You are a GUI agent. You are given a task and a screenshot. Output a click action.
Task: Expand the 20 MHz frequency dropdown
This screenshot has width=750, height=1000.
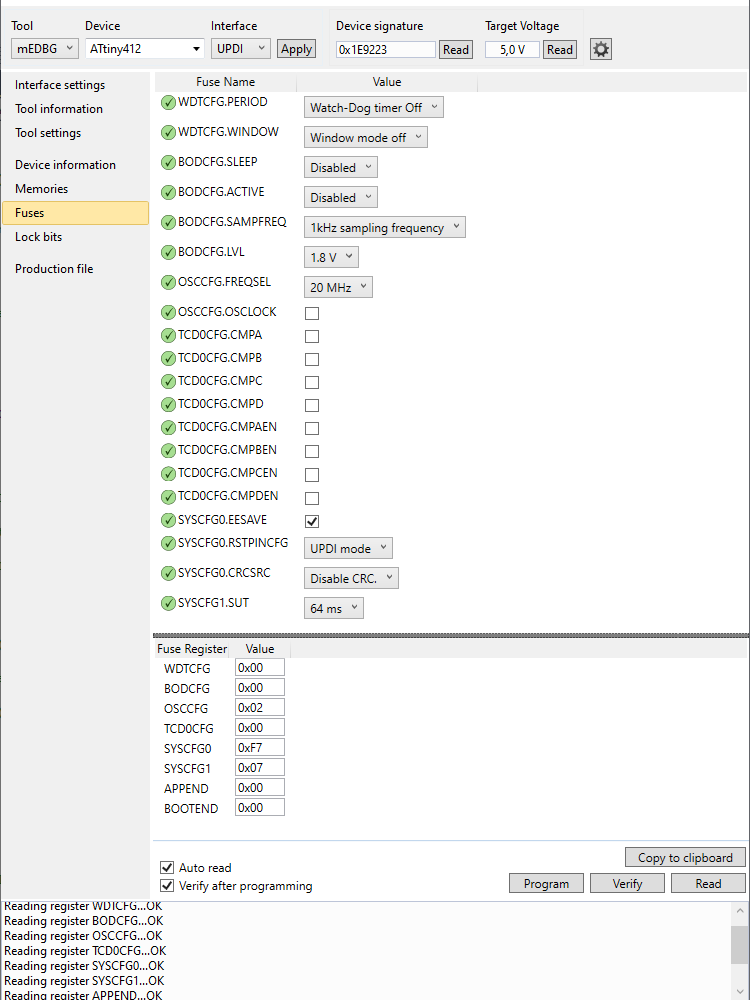point(338,288)
